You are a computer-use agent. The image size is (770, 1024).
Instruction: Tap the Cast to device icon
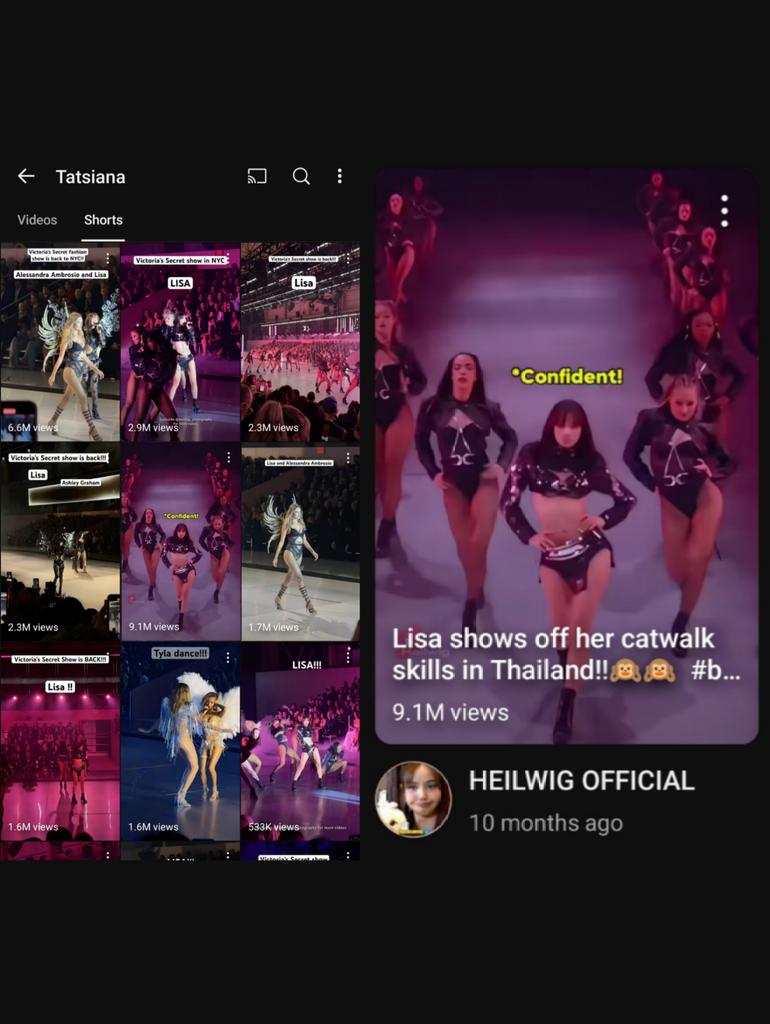pyautogui.click(x=257, y=176)
